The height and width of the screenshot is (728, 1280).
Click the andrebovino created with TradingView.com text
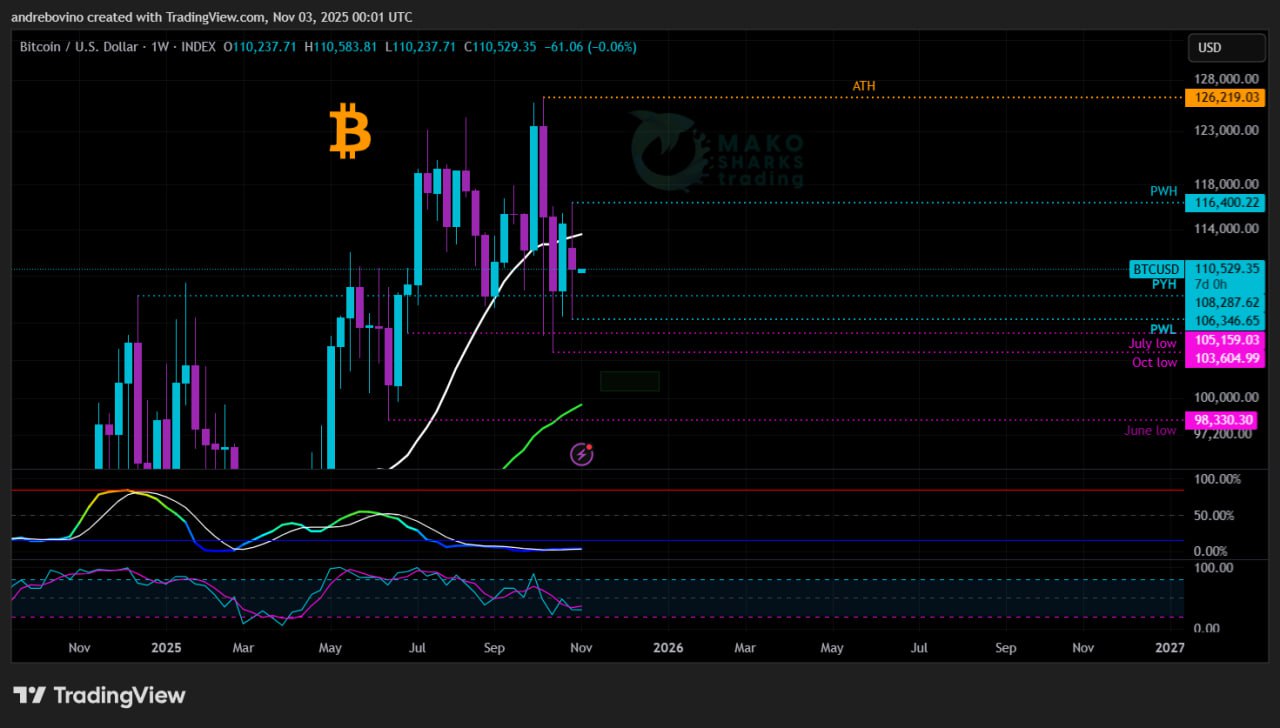(x=211, y=17)
